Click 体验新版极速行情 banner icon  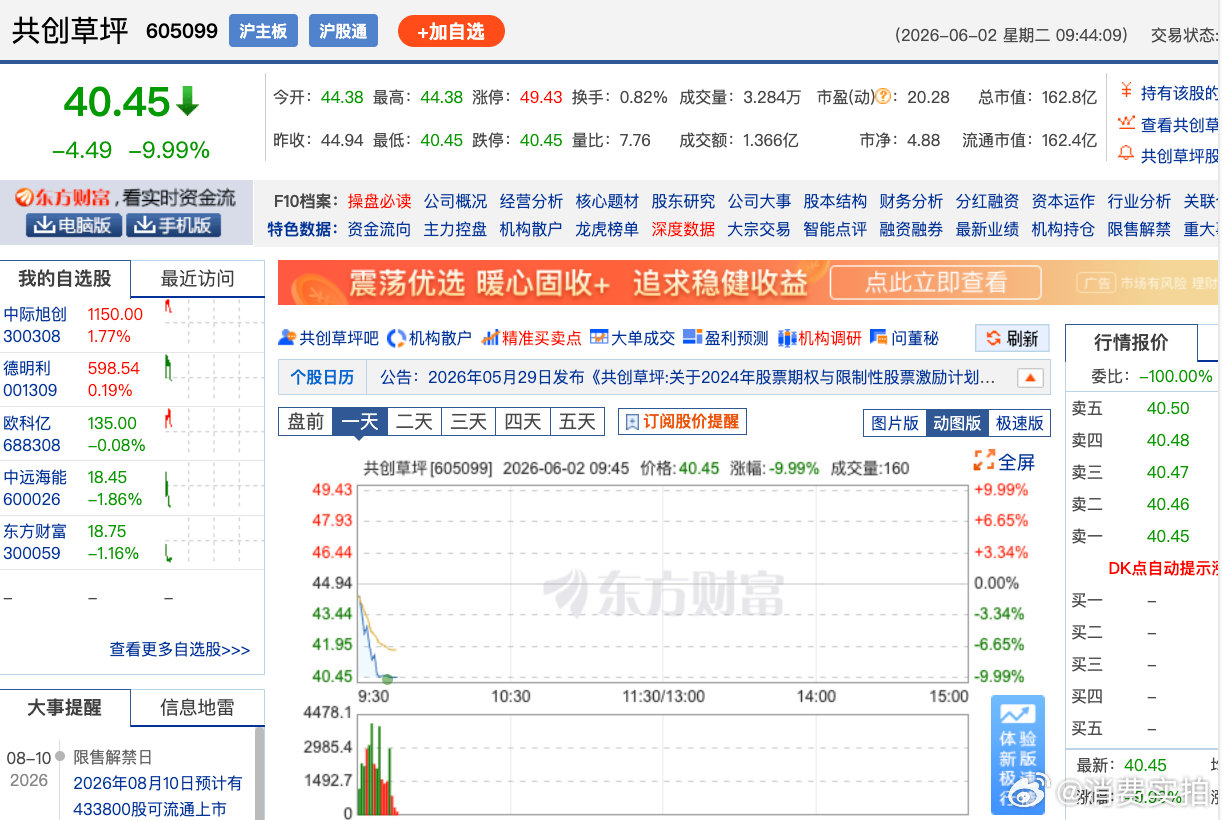1018,754
